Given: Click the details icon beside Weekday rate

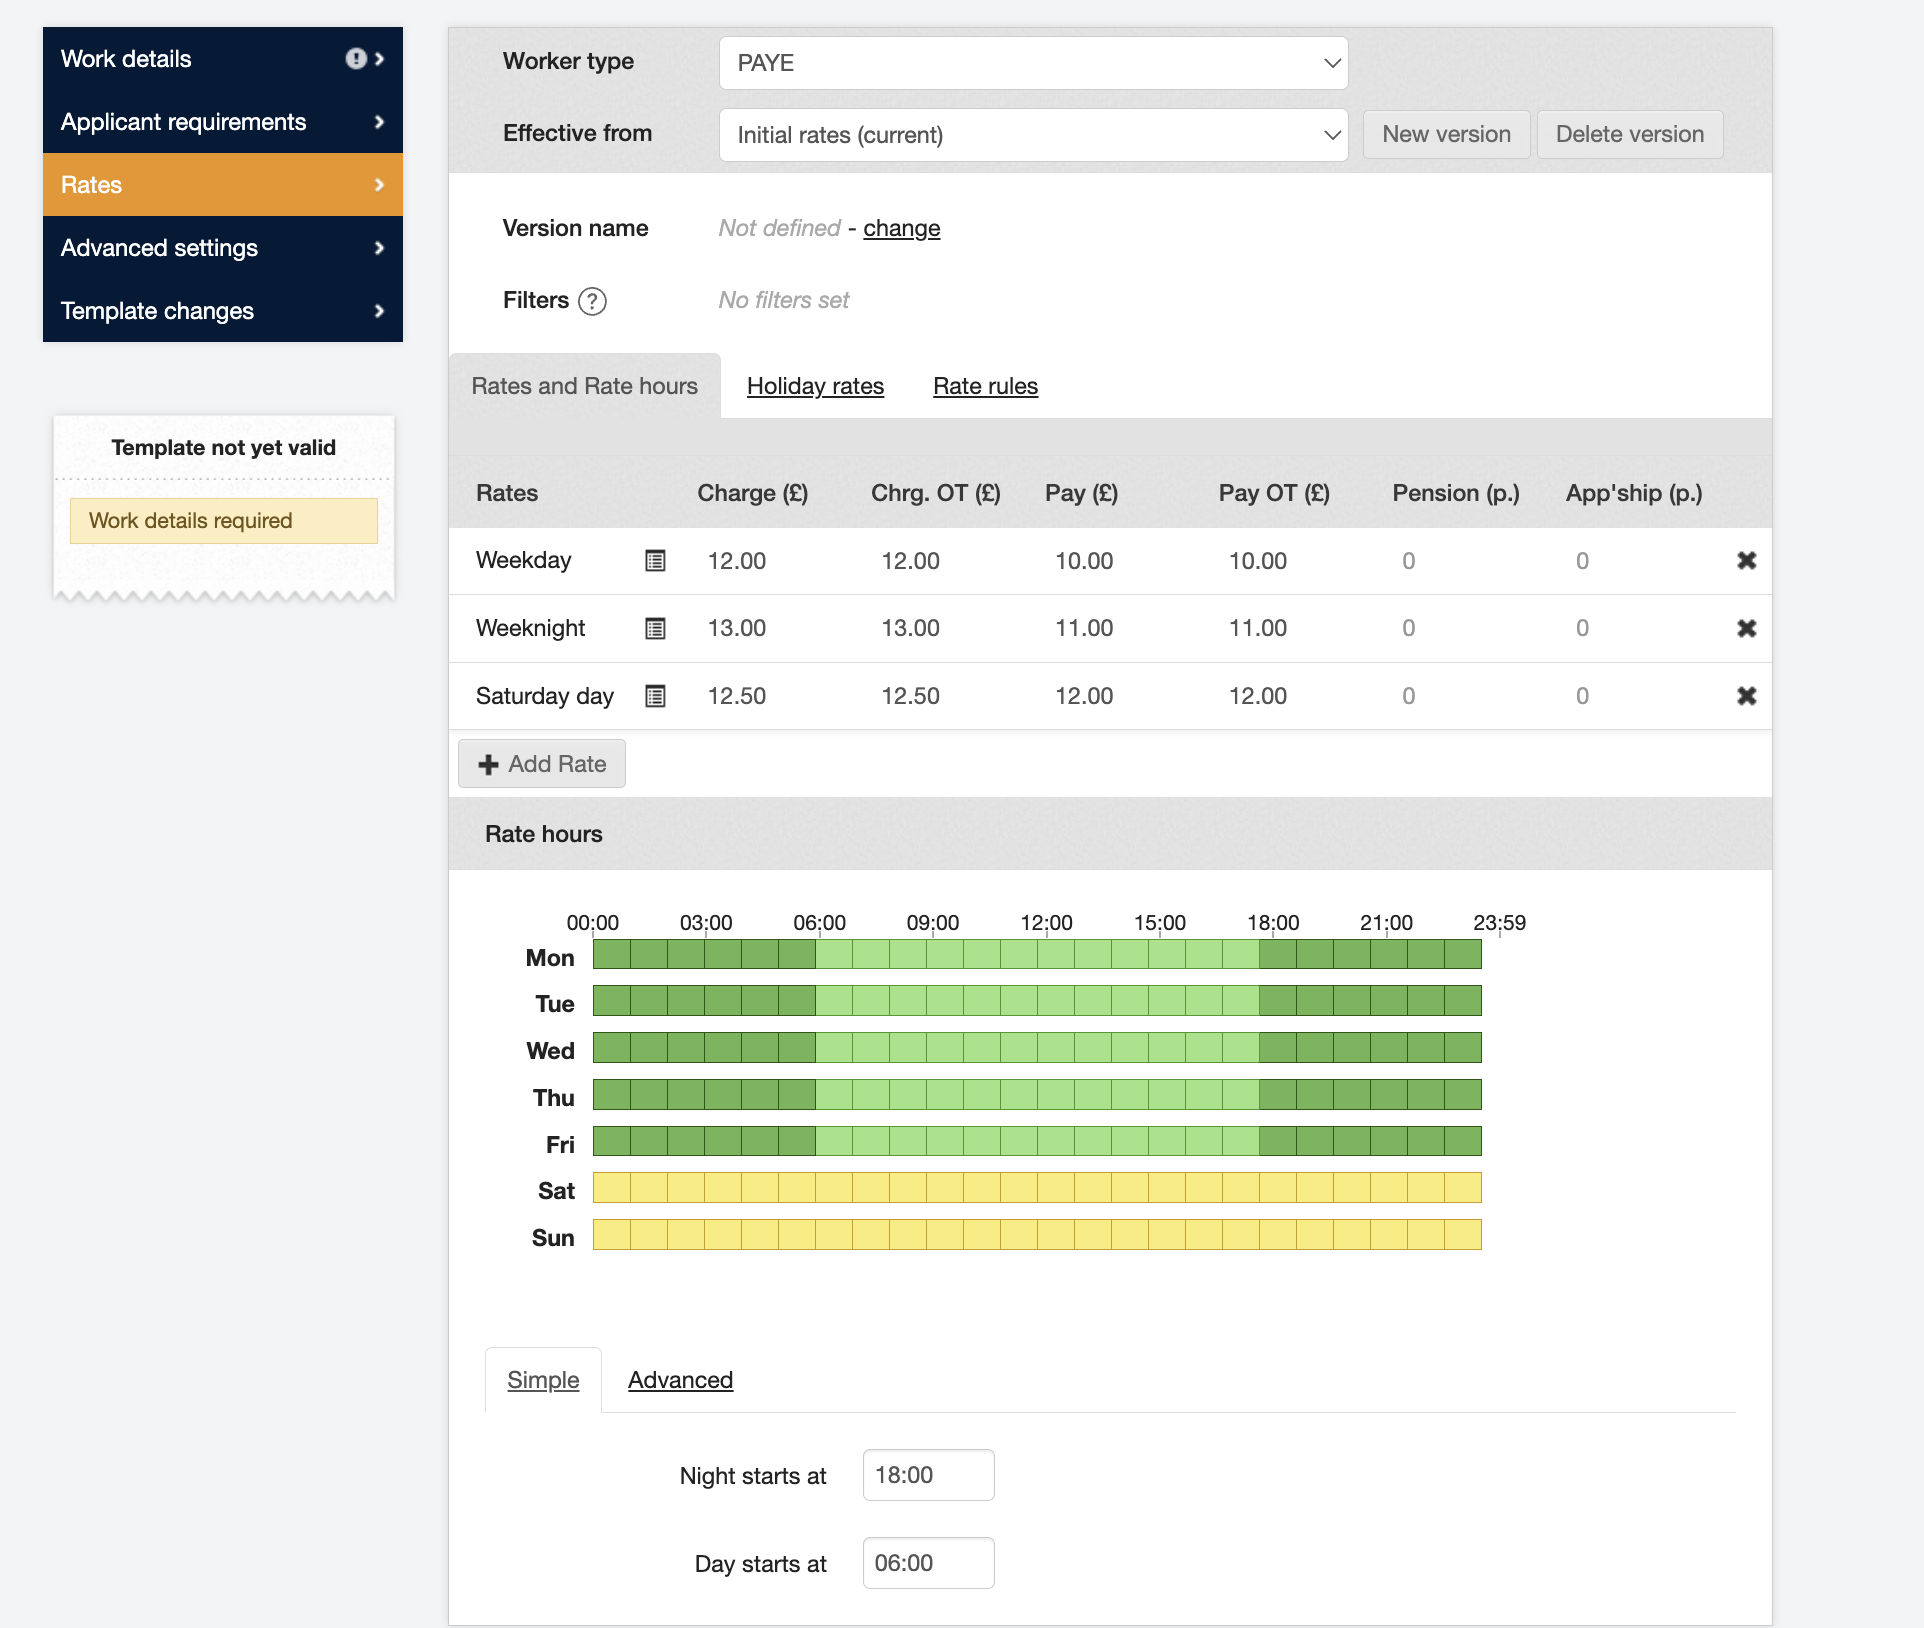Looking at the screenshot, I should 655,561.
